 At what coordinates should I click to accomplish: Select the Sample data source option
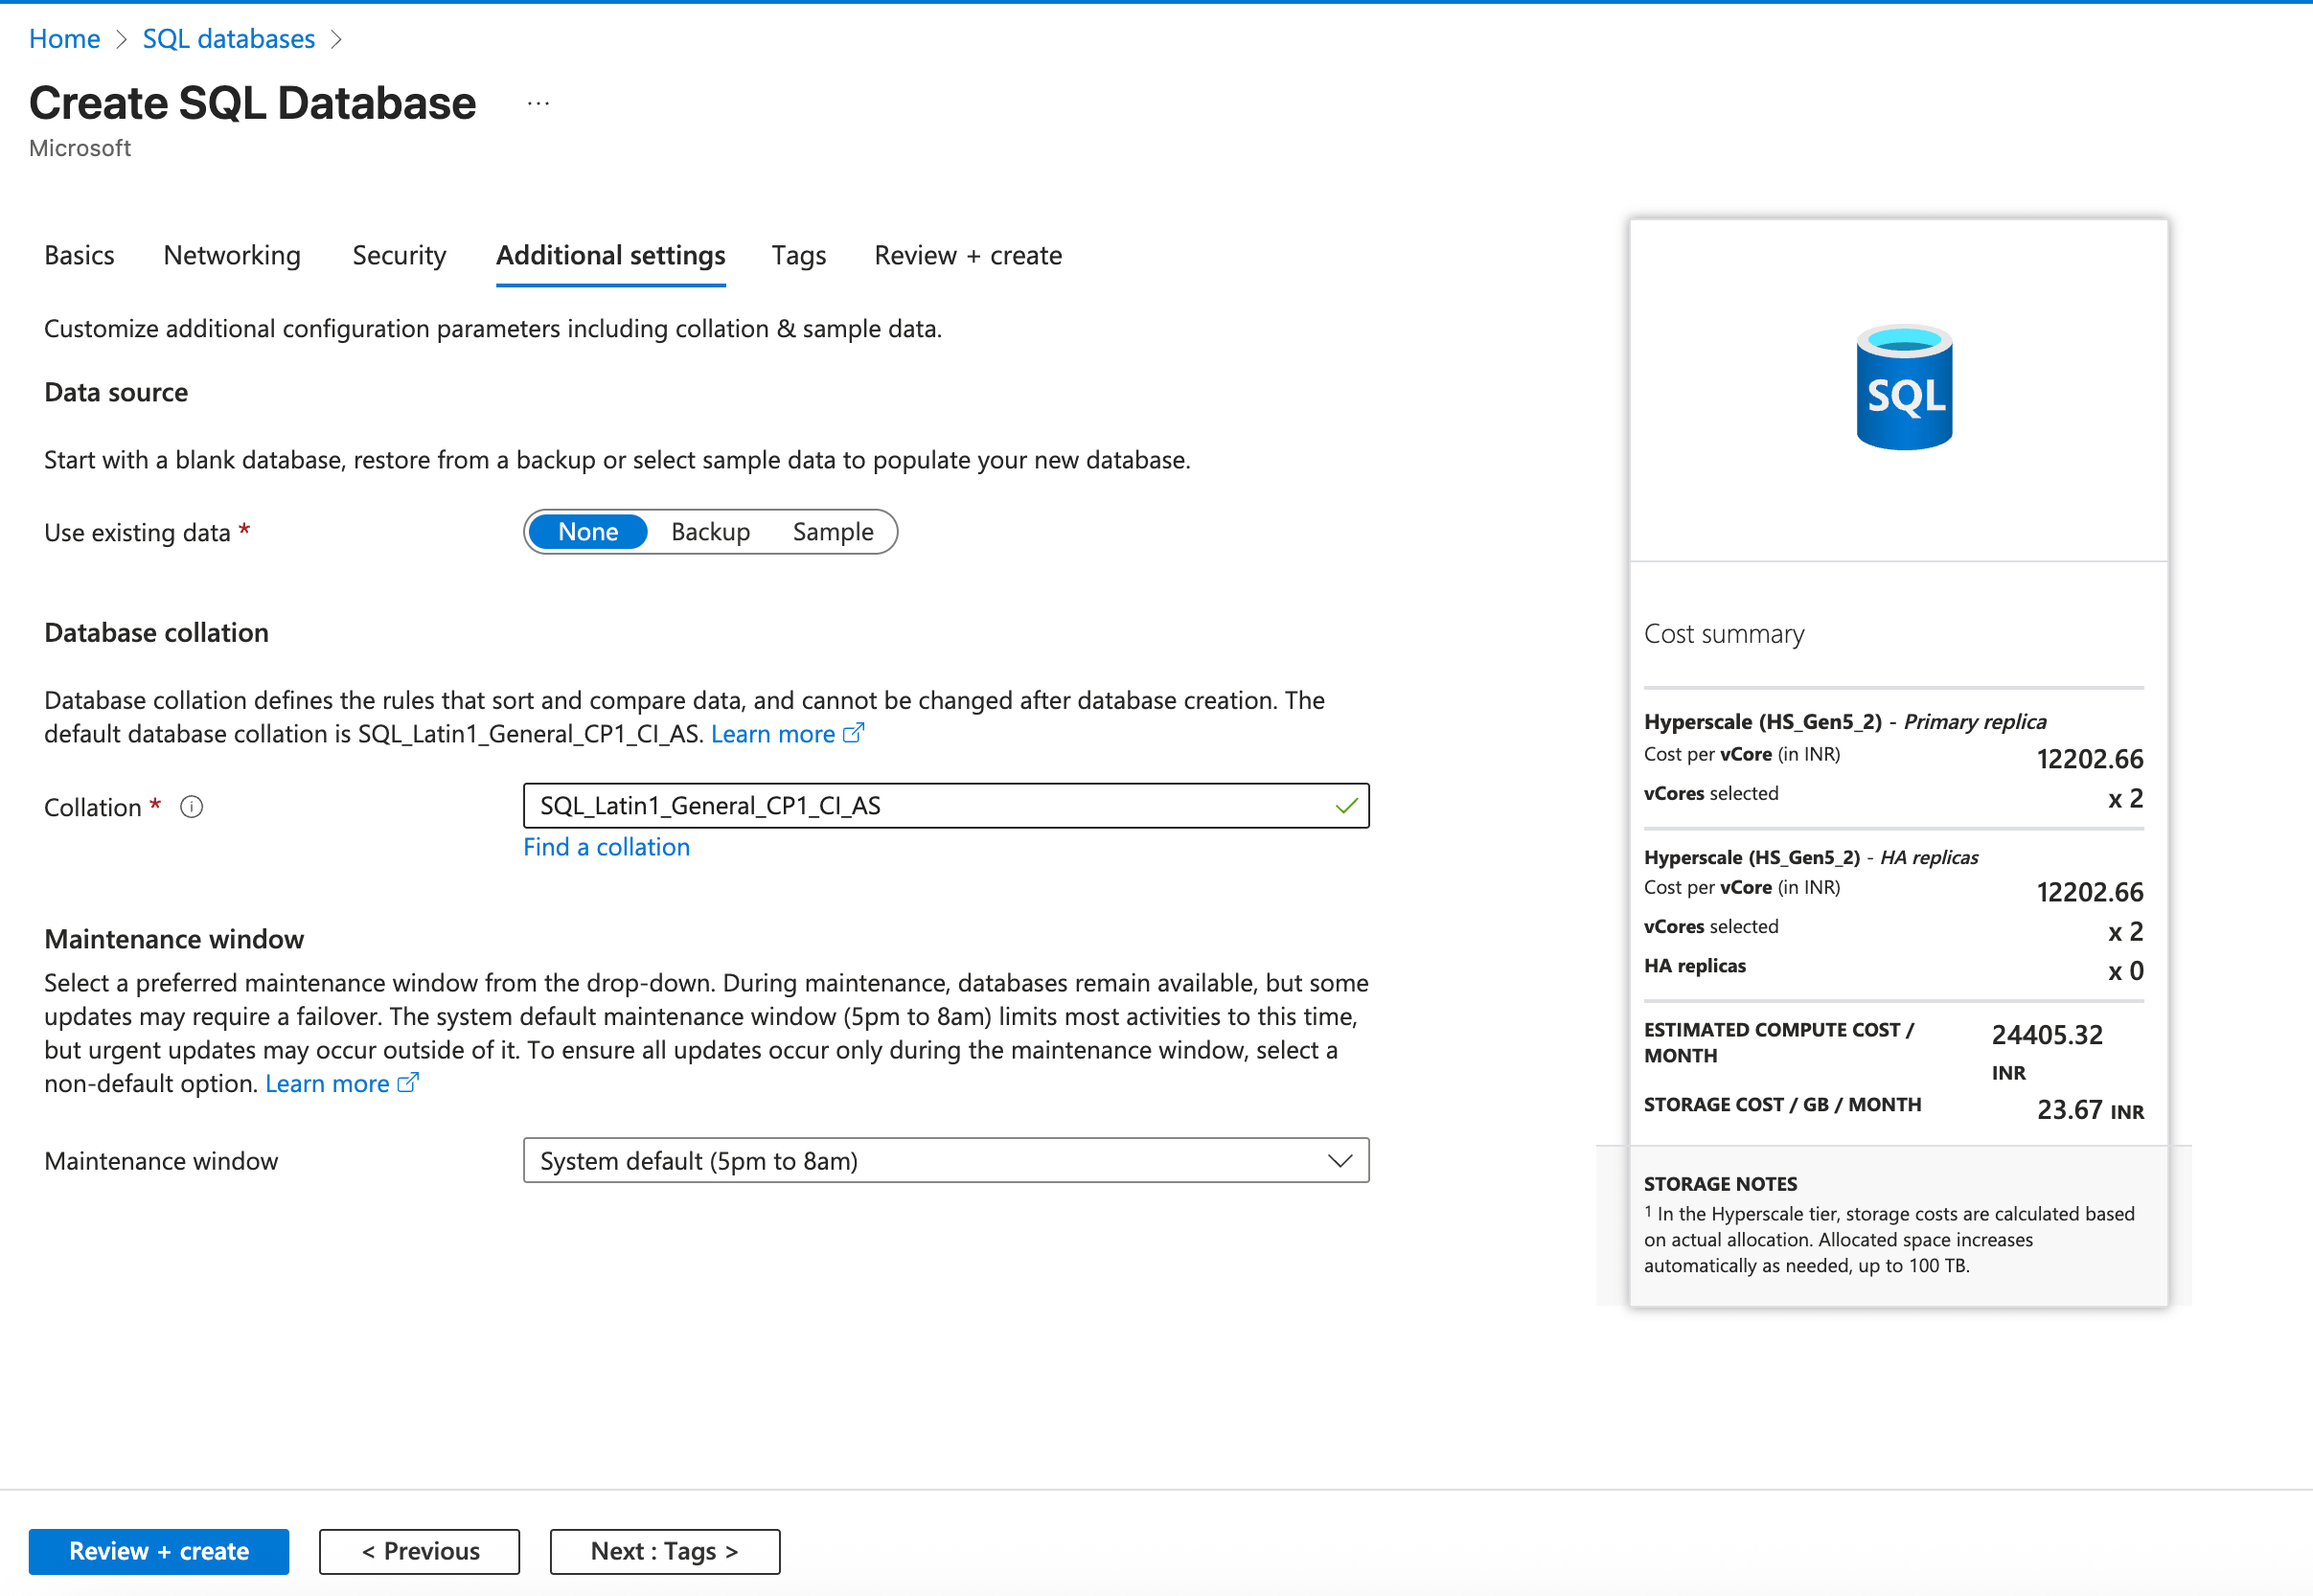click(x=832, y=531)
